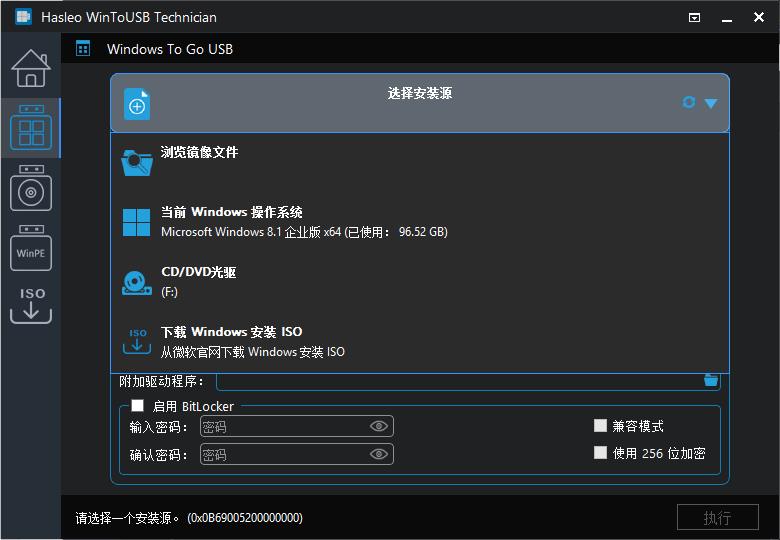The height and width of the screenshot is (540, 780).
Task: Click the ISO download icon in the list
Action: tap(137, 341)
